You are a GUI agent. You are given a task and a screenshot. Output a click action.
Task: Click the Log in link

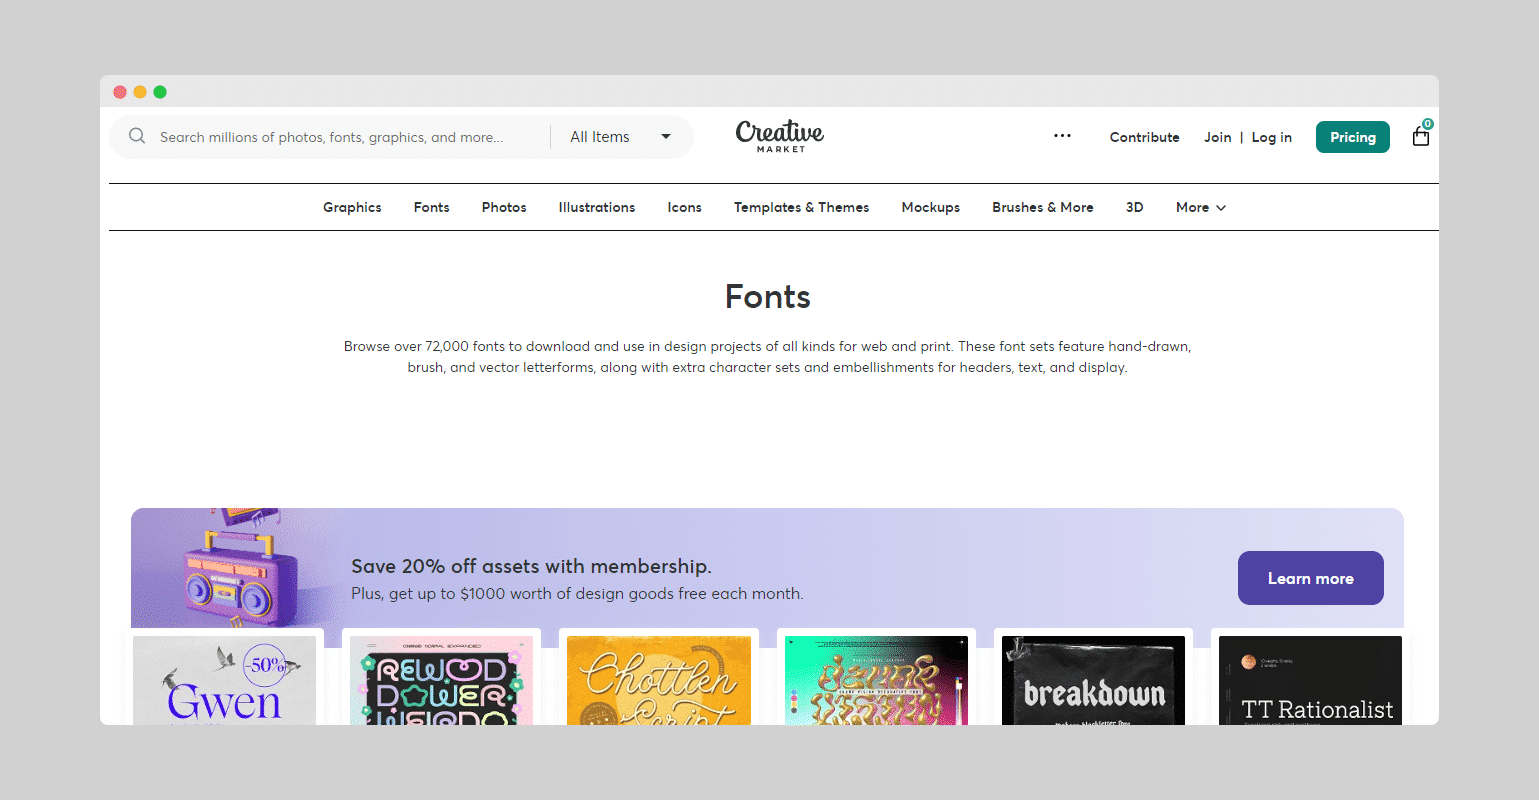pyautogui.click(x=1272, y=137)
